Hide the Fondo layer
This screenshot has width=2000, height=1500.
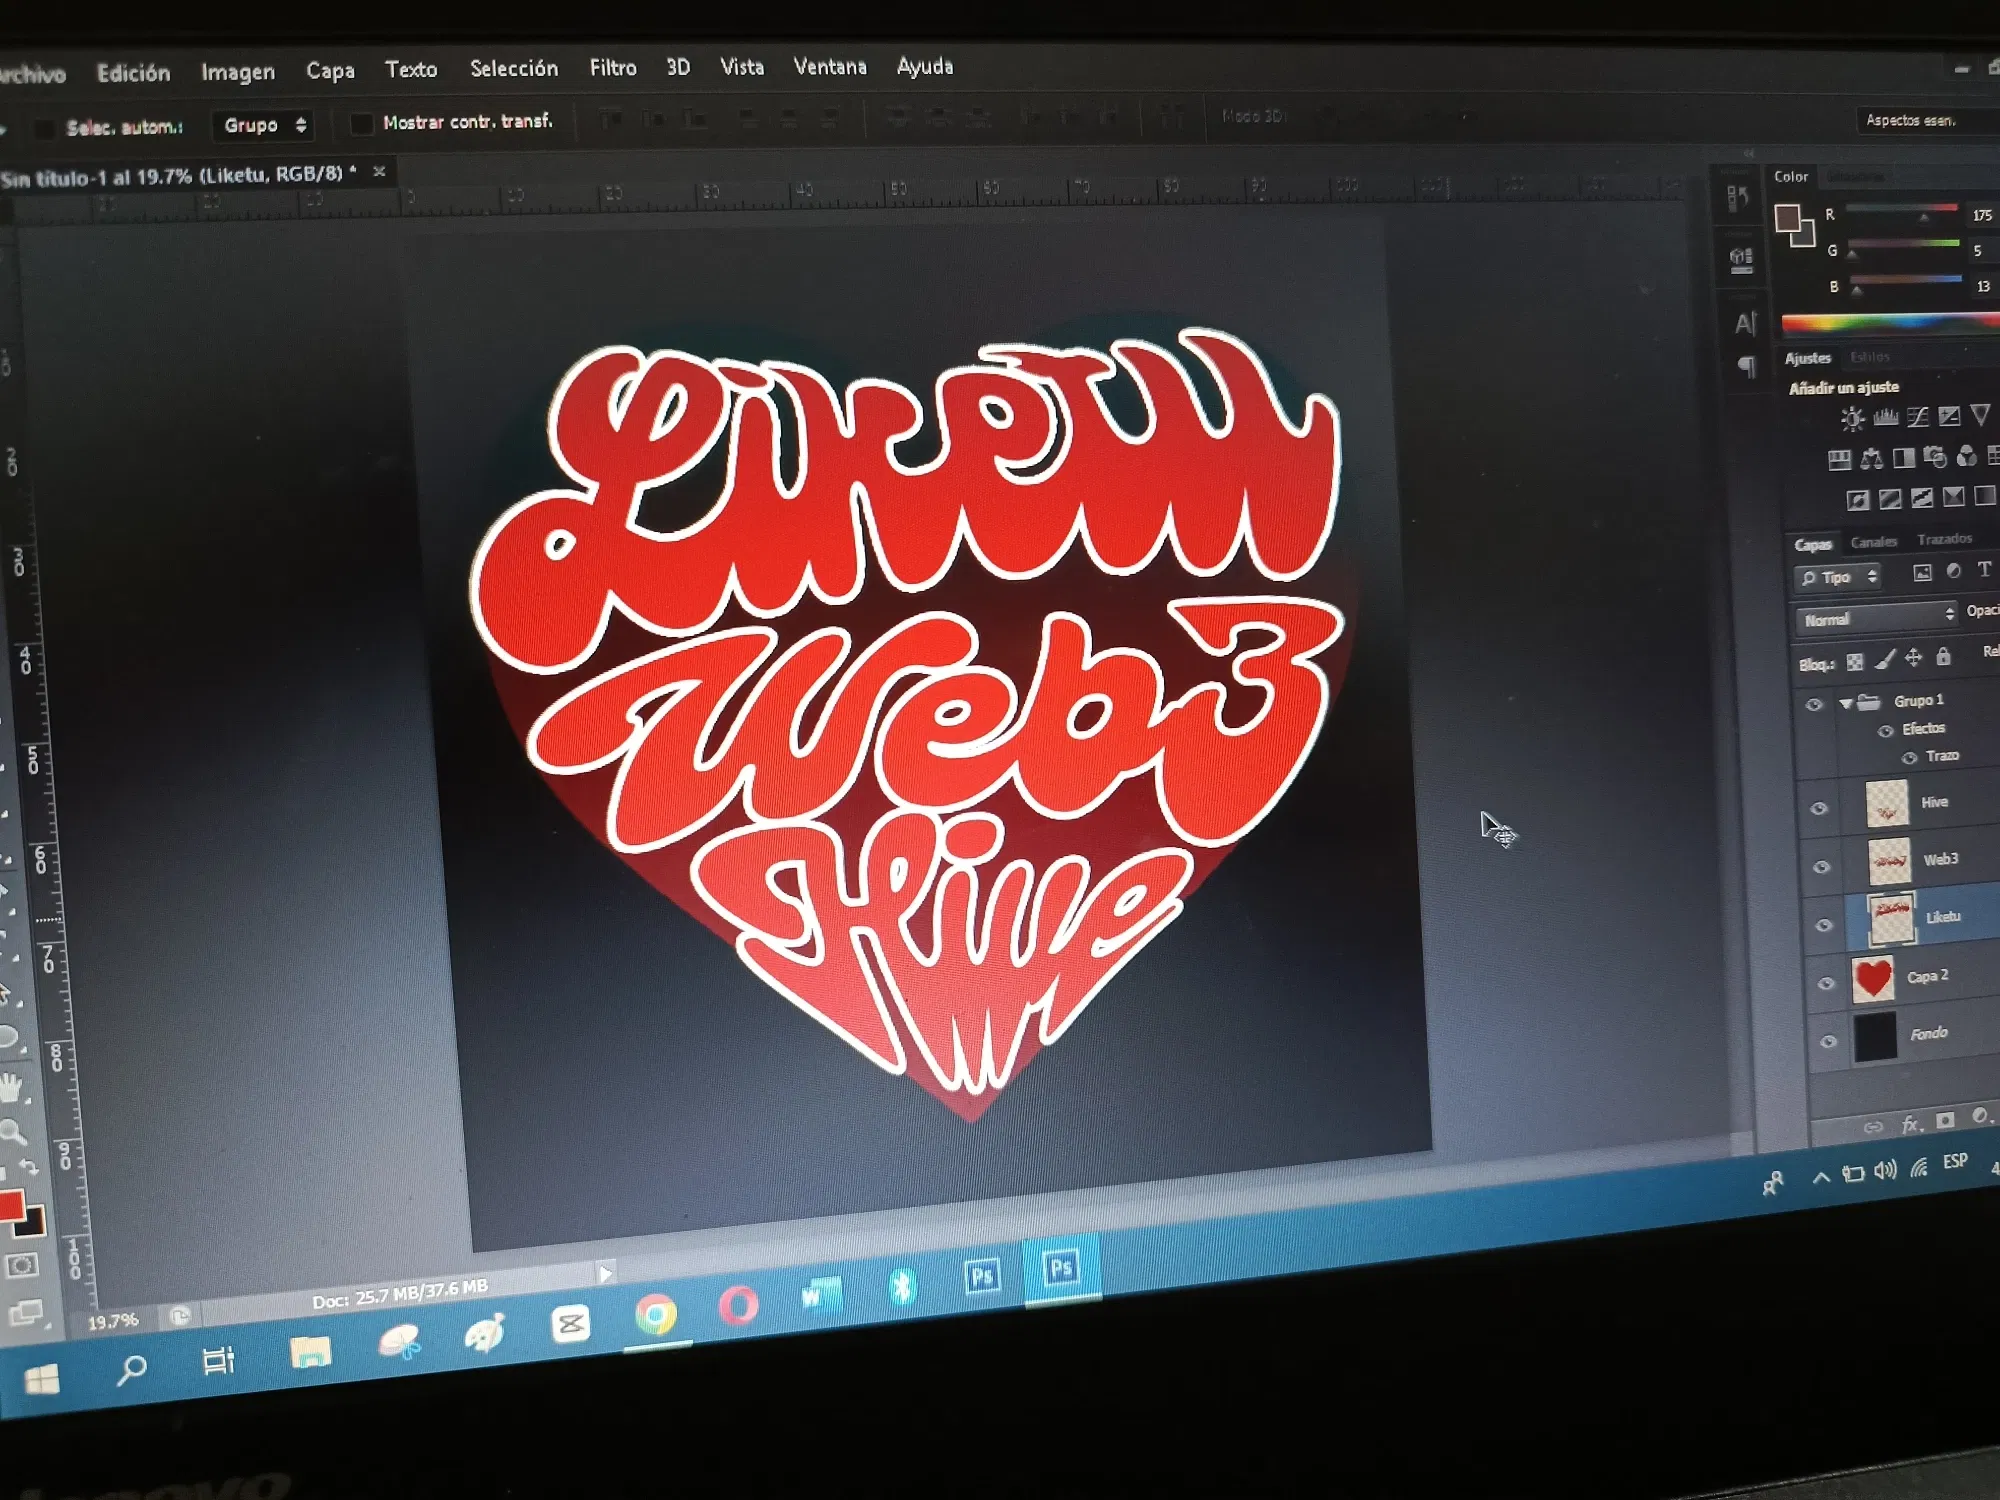pos(1828,1041)
